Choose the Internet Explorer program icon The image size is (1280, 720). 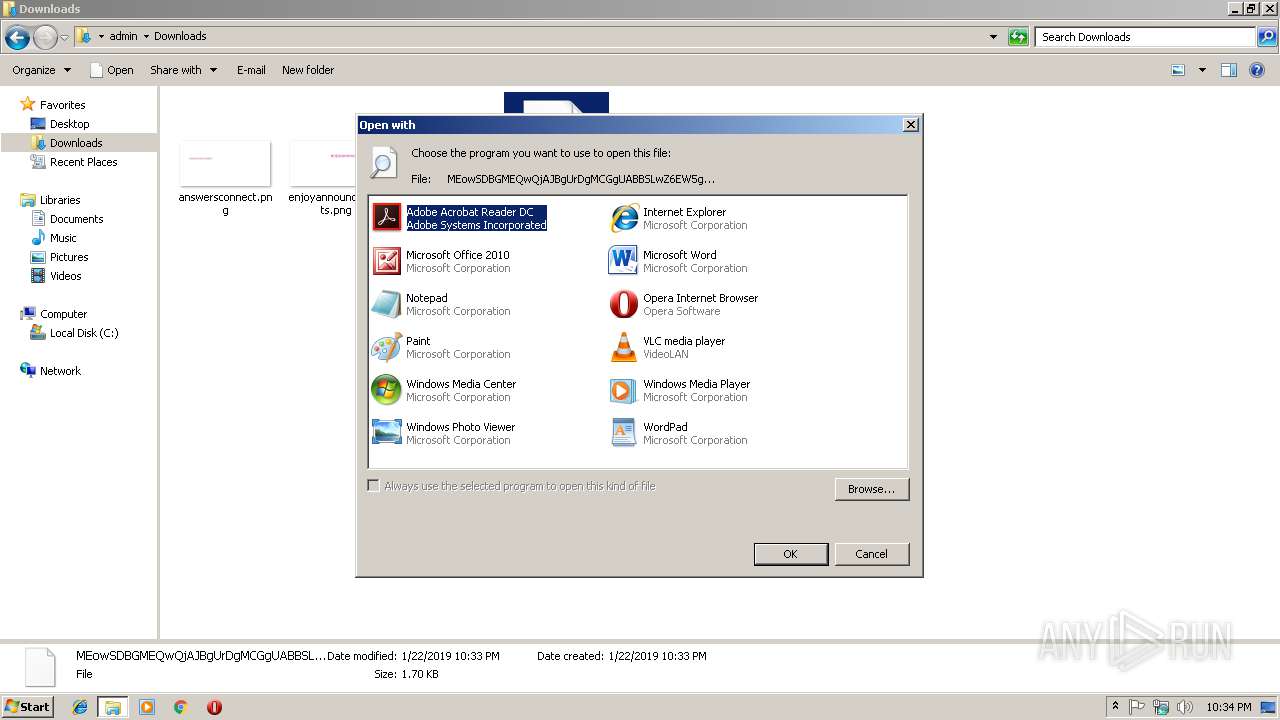pyautogui.click(x=624, y=217)
